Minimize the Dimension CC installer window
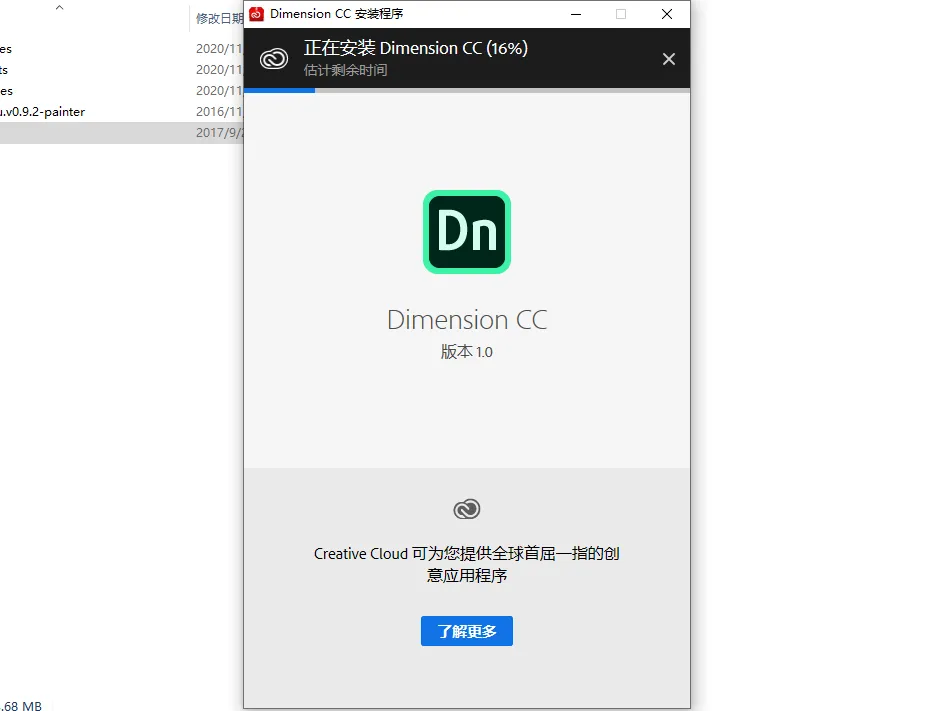This screenshot has width=931, height=711. pyautogui.click(x=576, y=14)
